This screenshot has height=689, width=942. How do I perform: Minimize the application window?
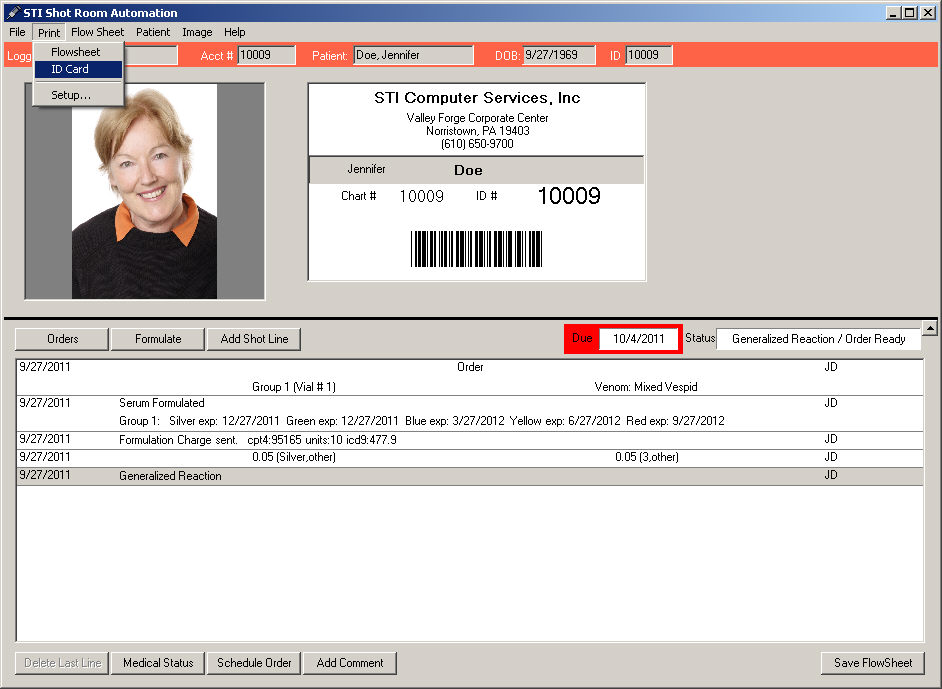[x=893, y=13]
